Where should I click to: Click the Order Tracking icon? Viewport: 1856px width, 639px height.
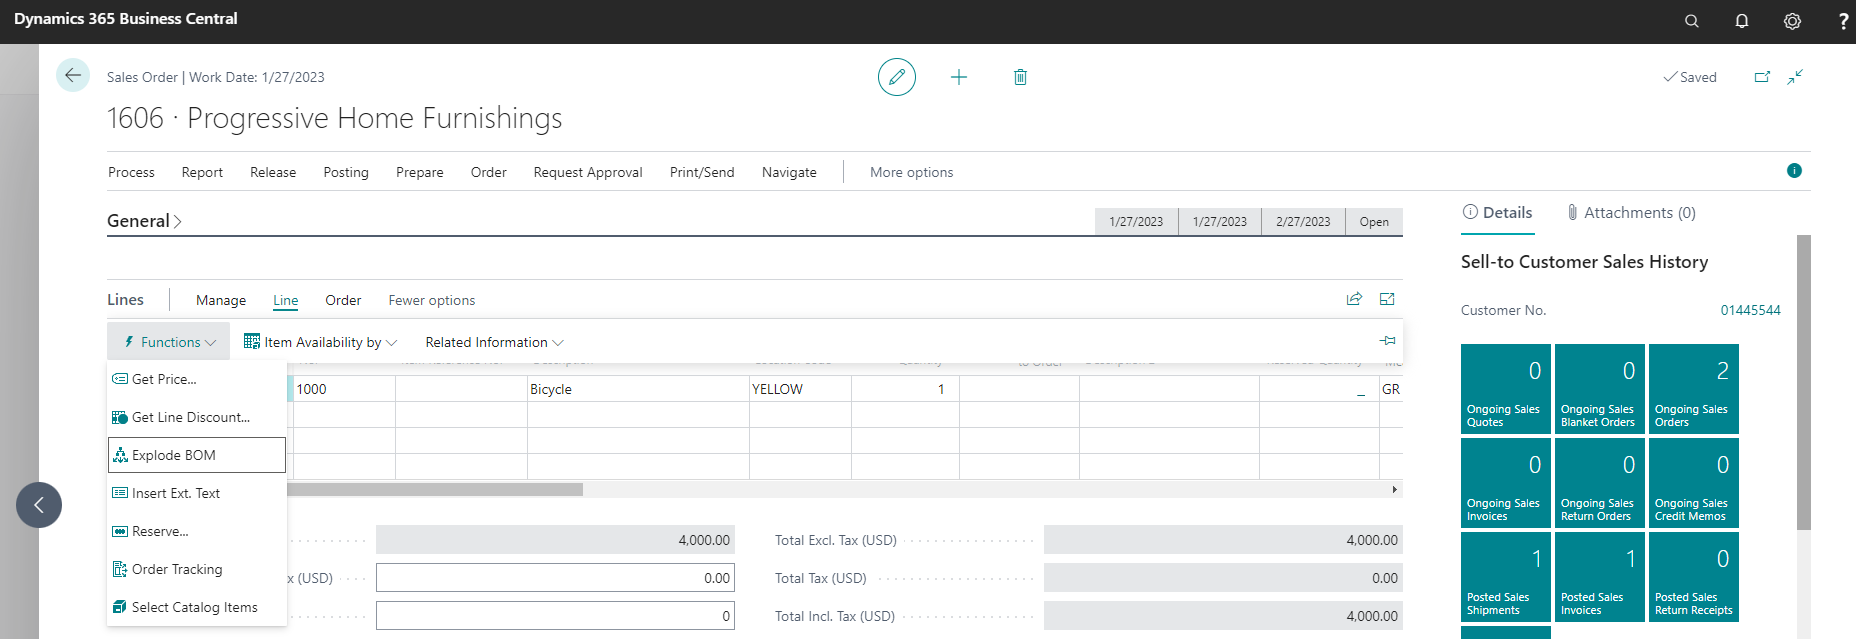[x=120, y=569]
